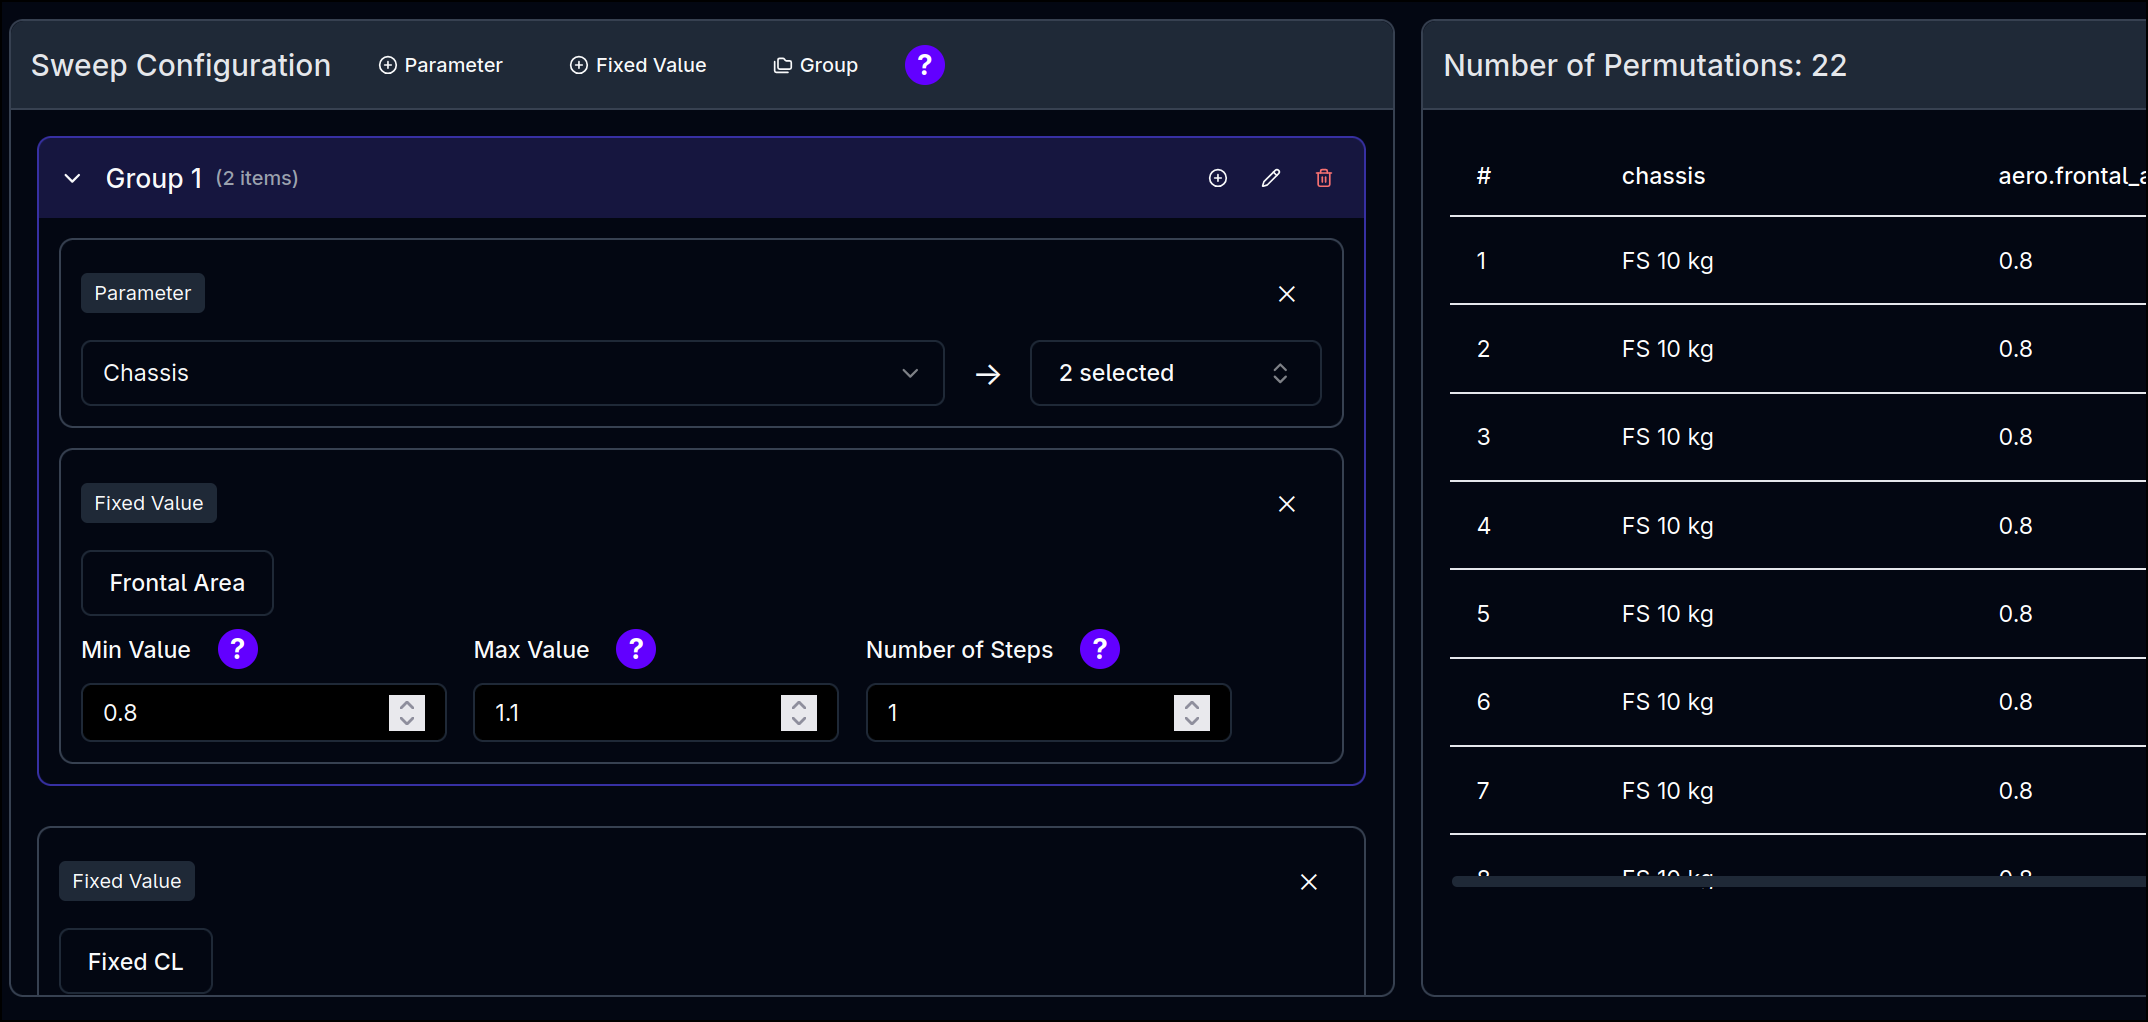This screenshot has height=1022, width=2148.
Task: Remove the Chassis parameter card
Action: 1286,294
